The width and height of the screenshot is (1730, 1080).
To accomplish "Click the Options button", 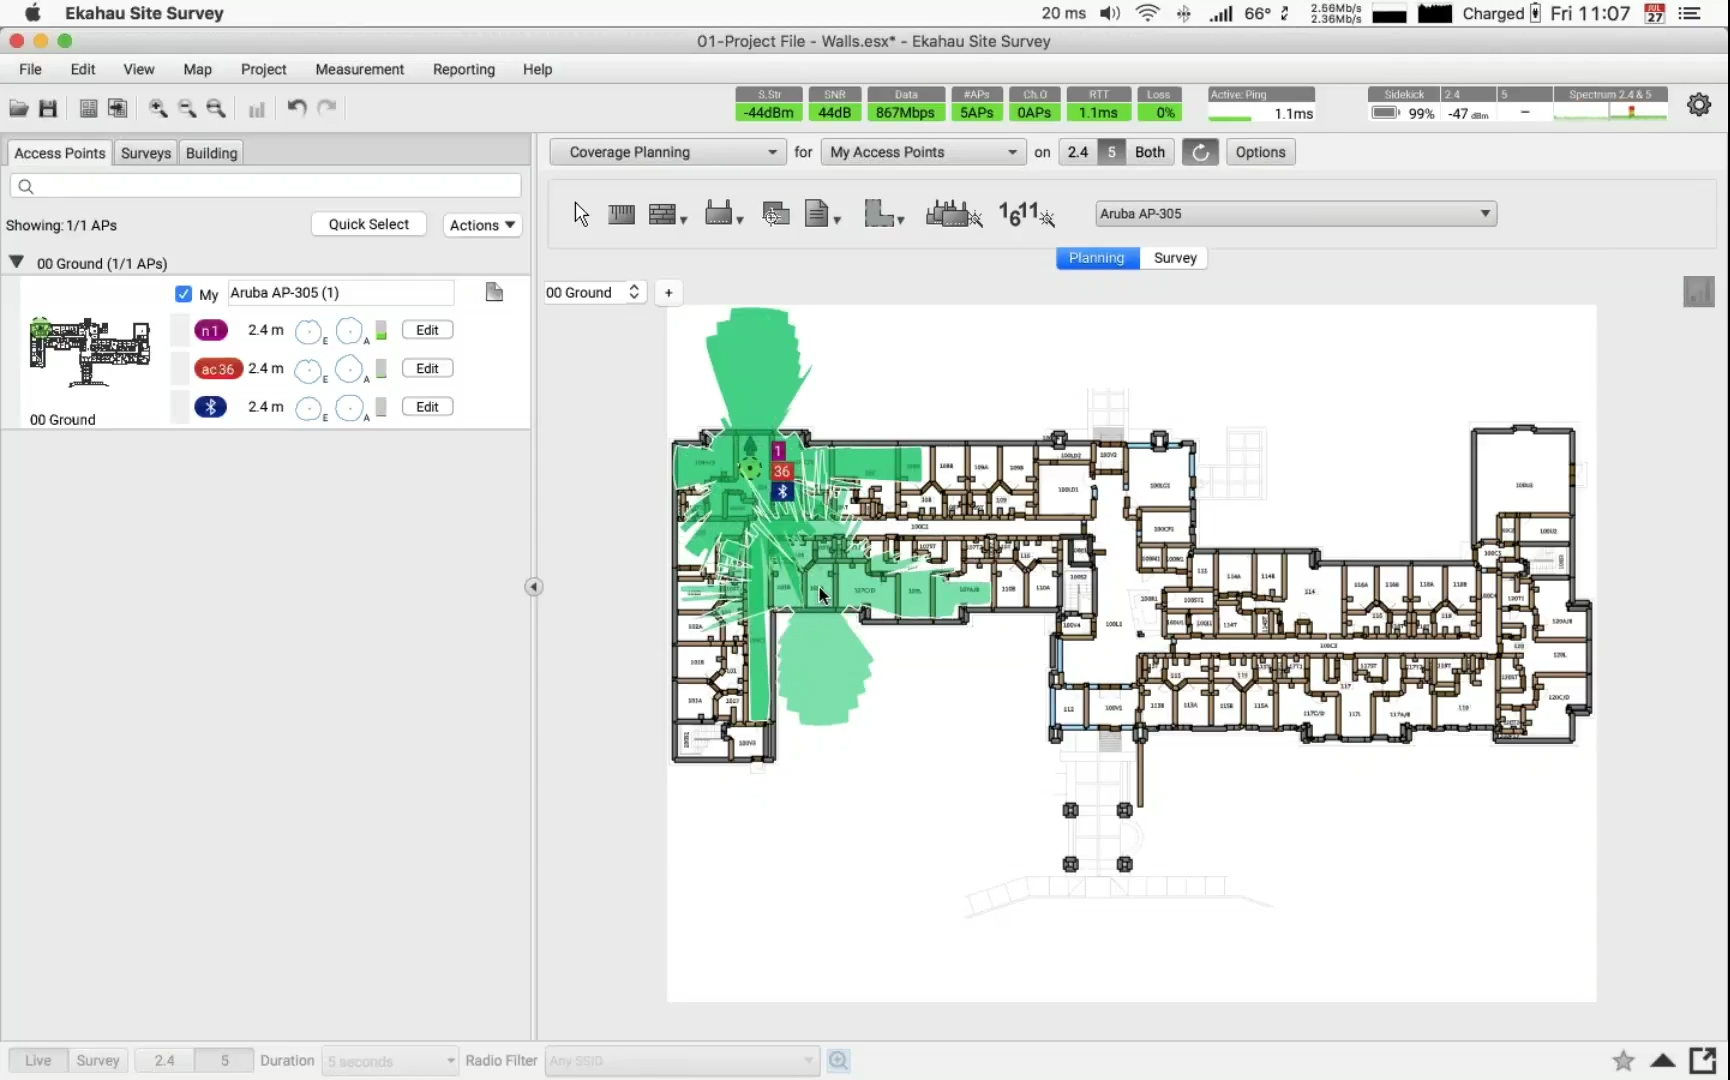I will tap(1260, 152).
